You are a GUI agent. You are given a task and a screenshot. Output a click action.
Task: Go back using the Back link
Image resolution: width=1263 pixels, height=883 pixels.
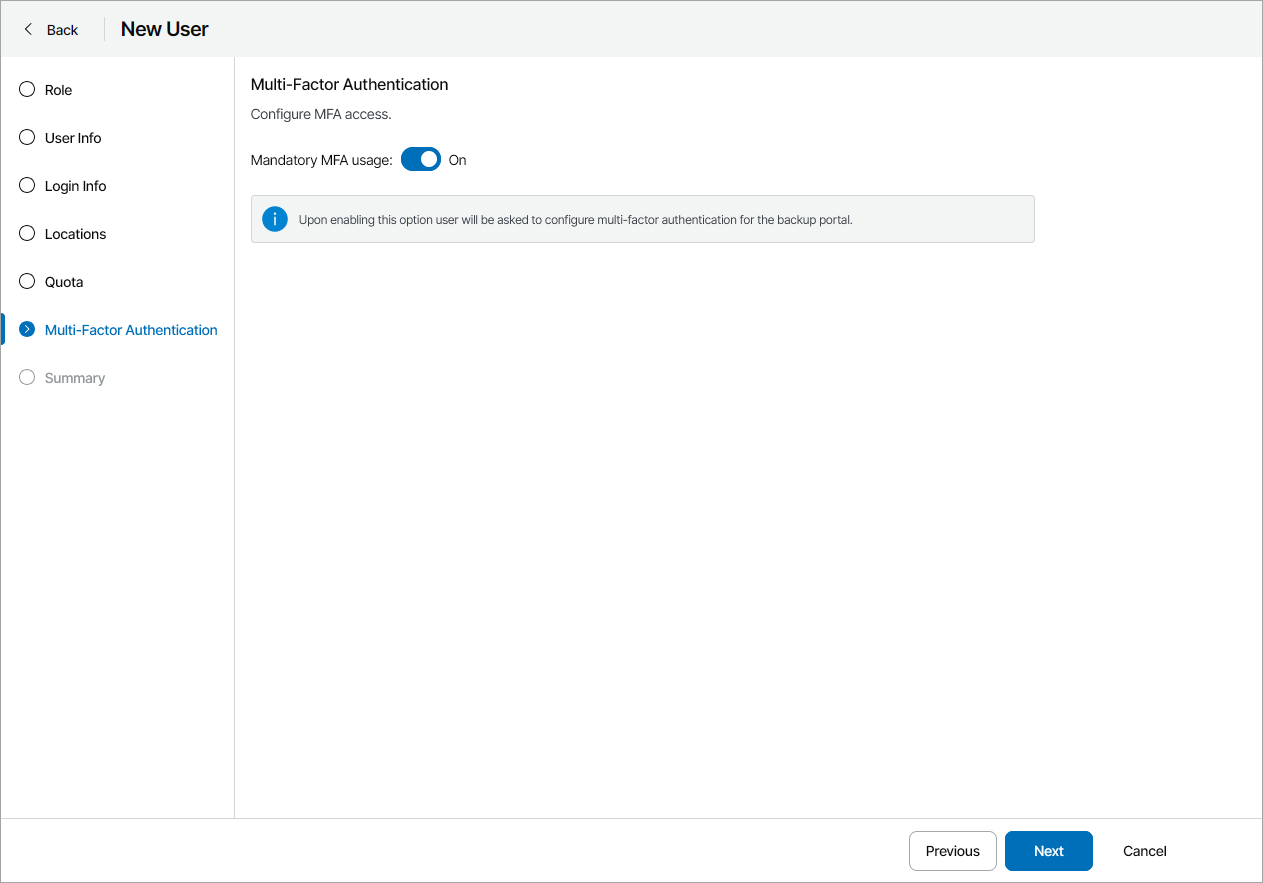(60, 29)
